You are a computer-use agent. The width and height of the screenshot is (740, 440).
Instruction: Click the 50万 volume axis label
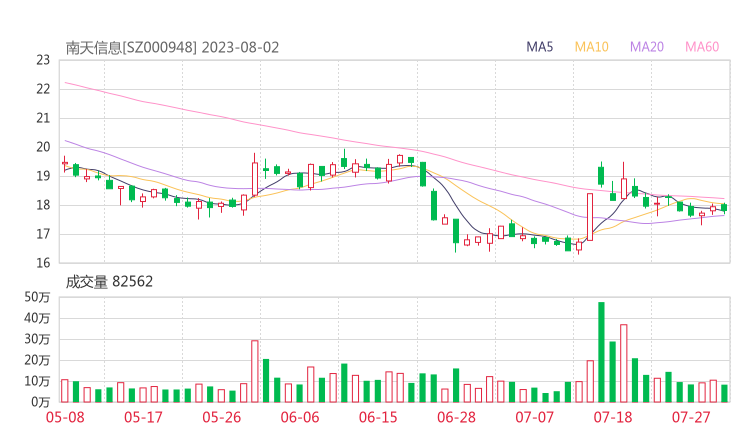tap(37, 297)
